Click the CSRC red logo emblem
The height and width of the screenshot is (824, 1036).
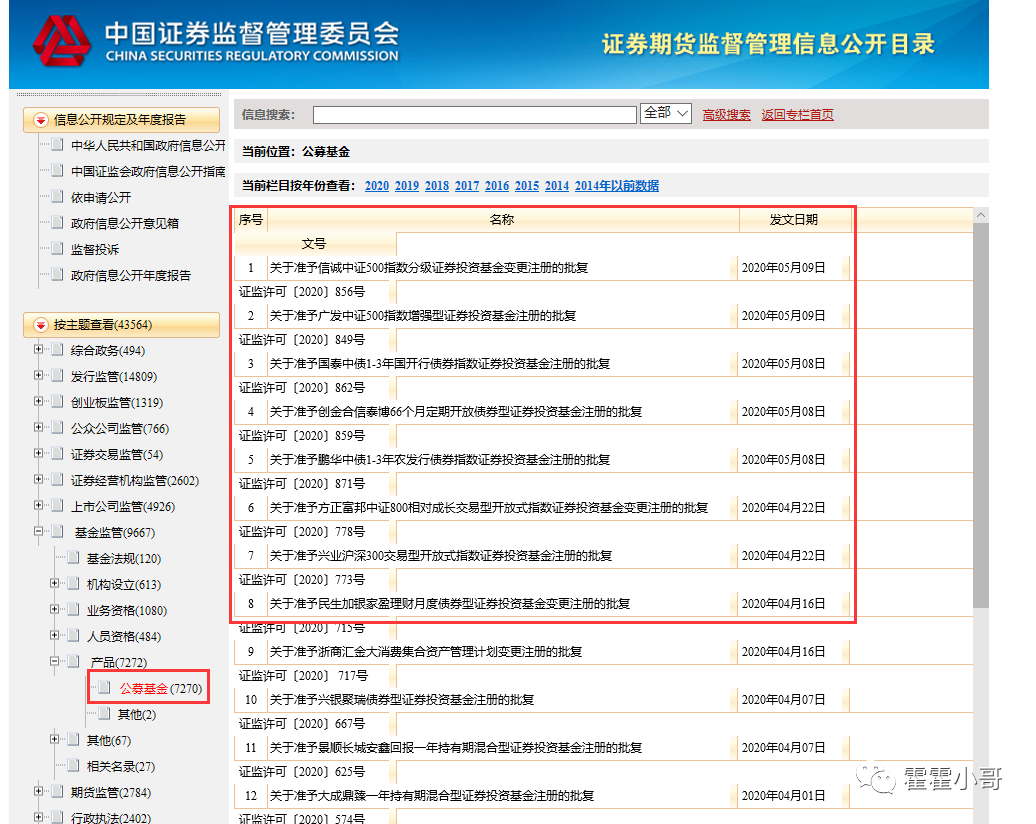[x=62, y=41]
